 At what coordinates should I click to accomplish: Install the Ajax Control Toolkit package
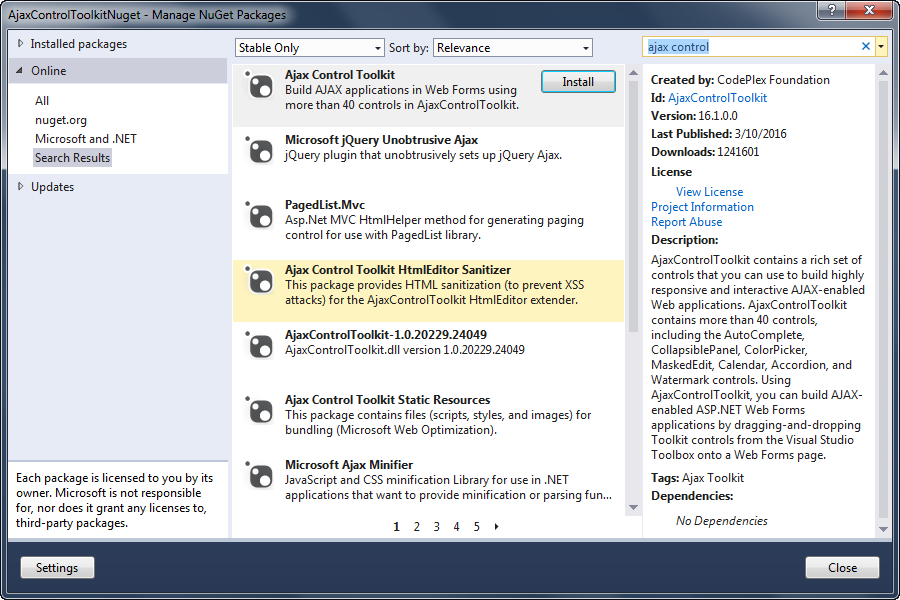(578, 82)
